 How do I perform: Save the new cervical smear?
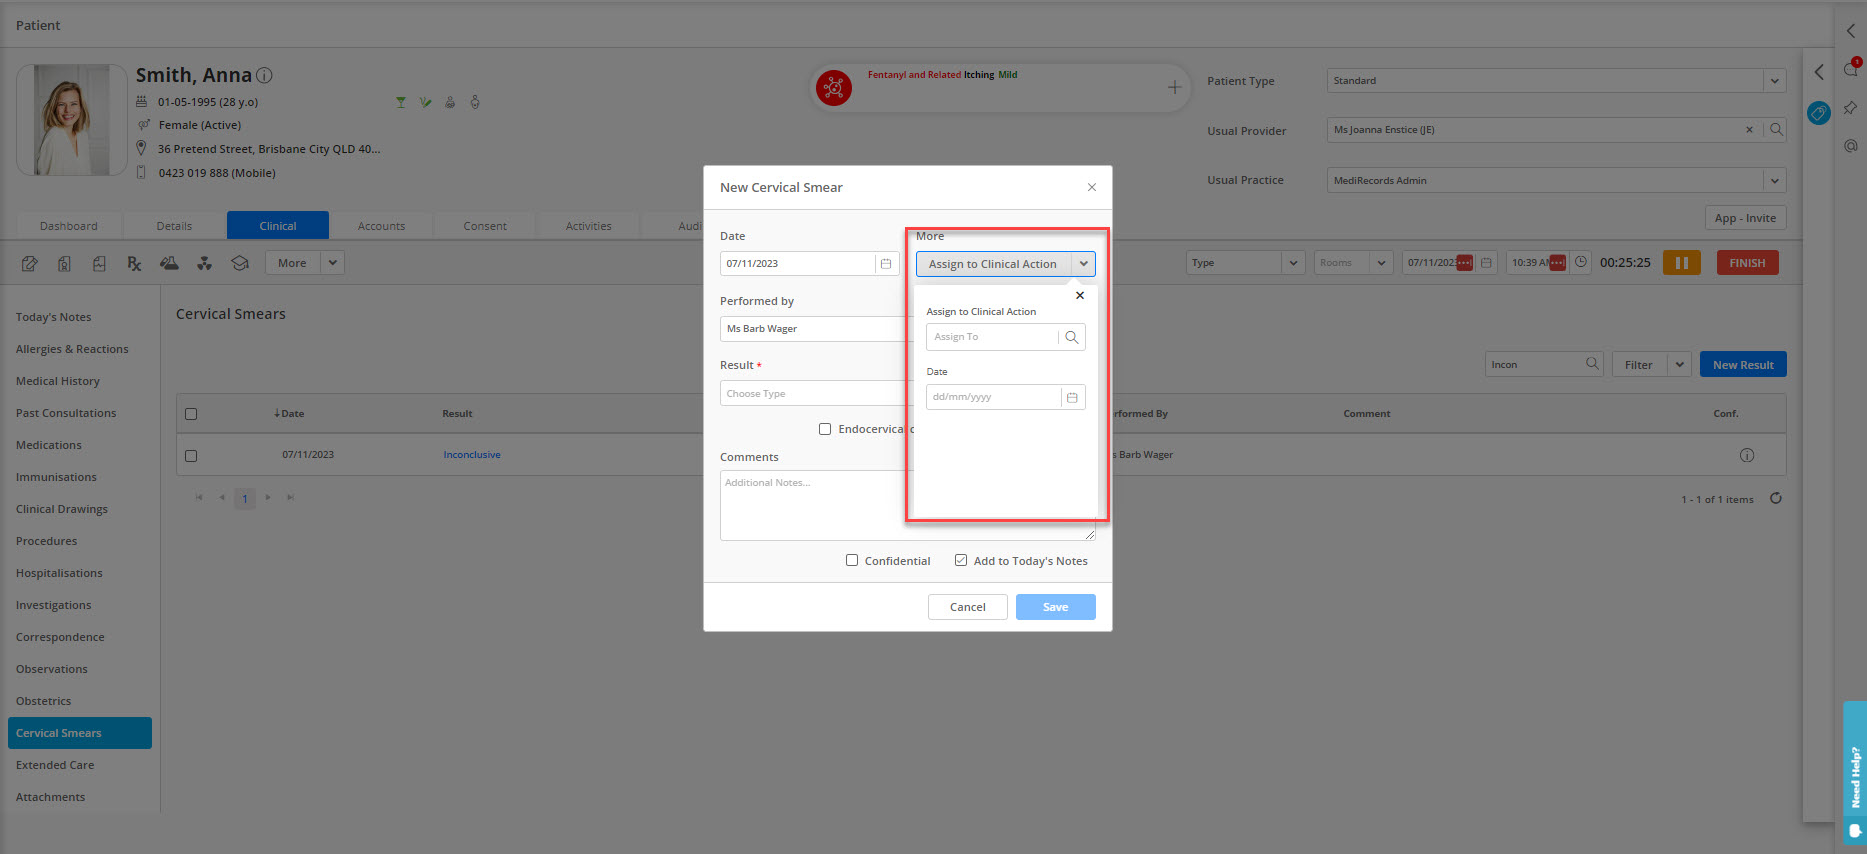pyautogui.click(x=1056, y=607)
